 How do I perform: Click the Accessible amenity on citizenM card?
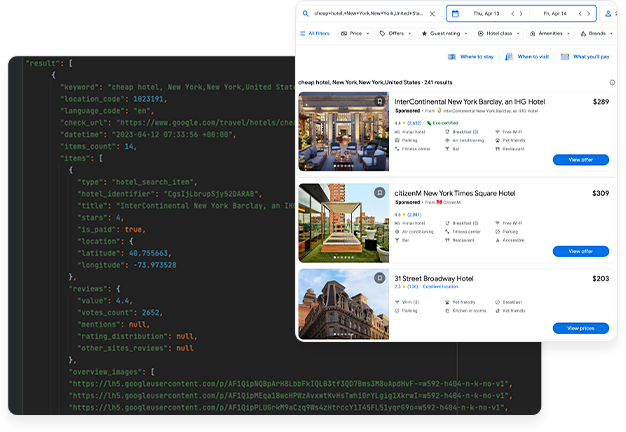pyautogui.click(x=509, y=240)
